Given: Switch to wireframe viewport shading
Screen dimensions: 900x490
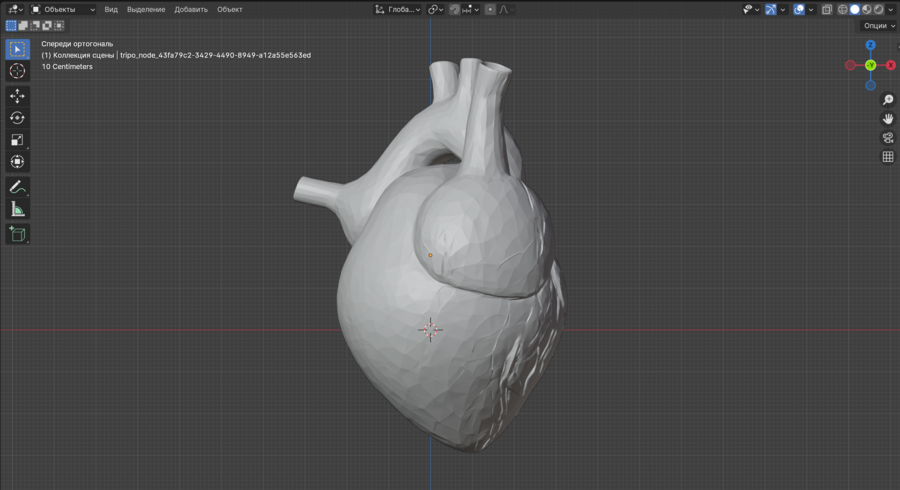Looking at the screenshot, I should tap(842, 9).
